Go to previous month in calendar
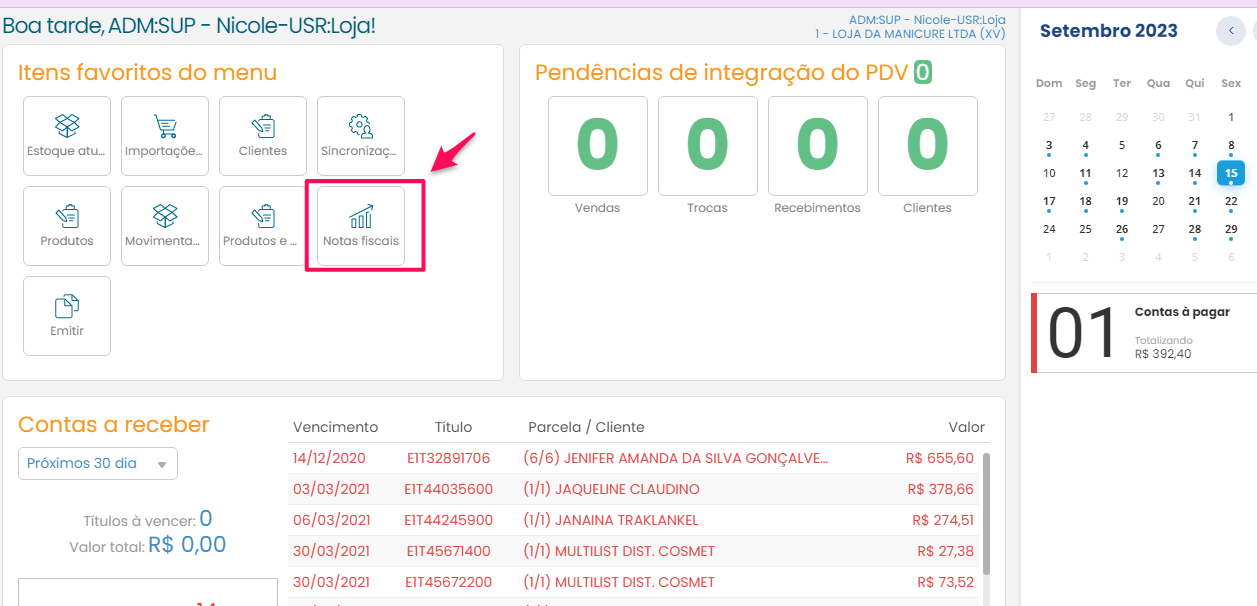Image resolution: width=1257 pixels, height=606 pixels. [x=1231, y=31]
